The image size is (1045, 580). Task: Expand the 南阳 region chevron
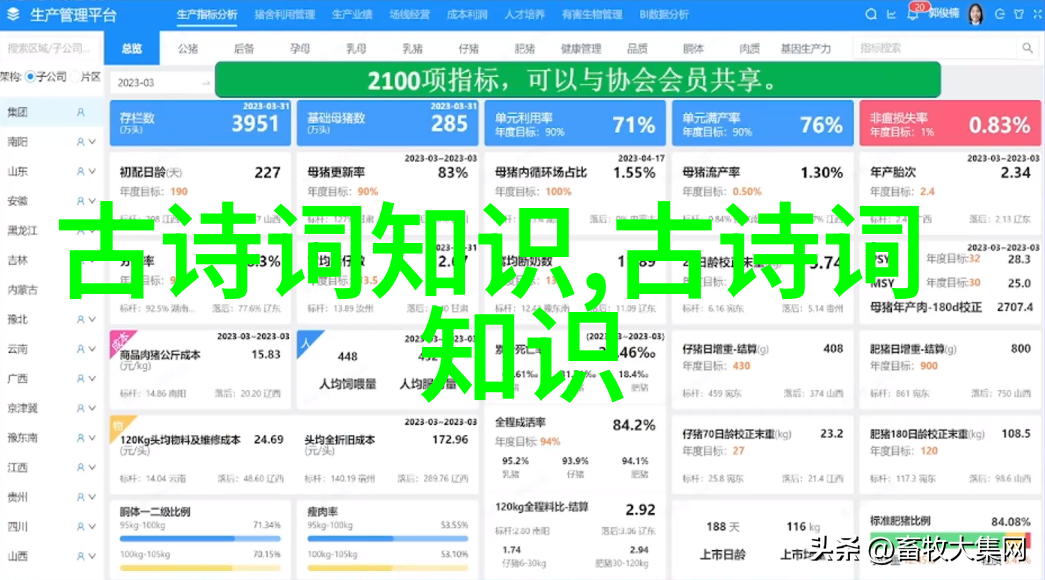(x=93, y=142)
